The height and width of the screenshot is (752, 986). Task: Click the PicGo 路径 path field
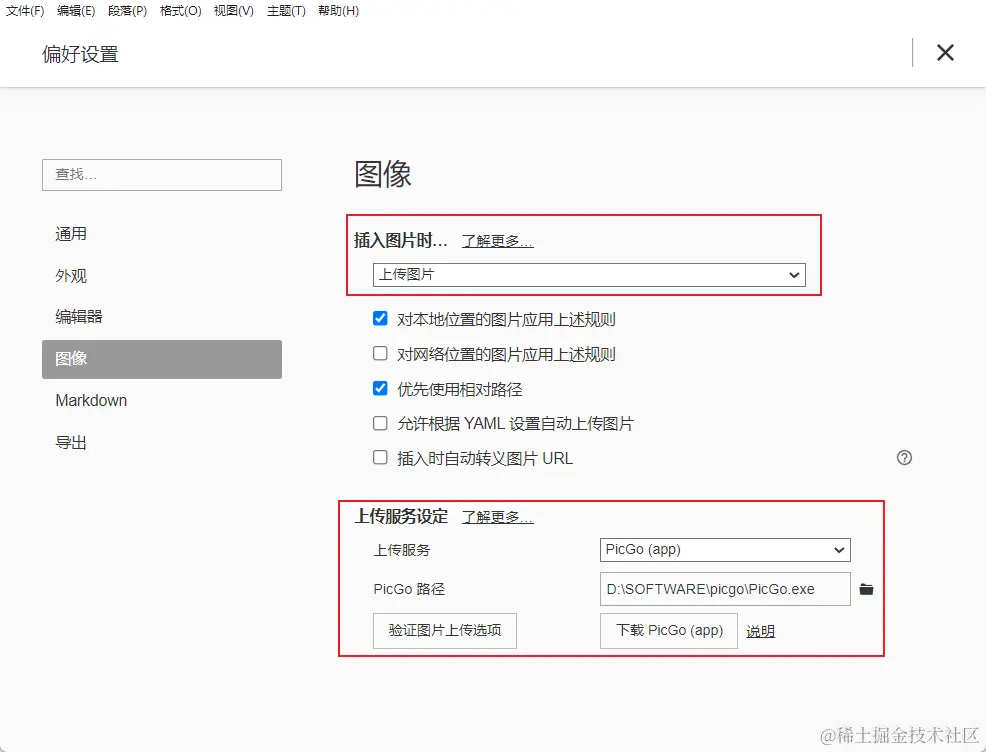[x=725, y=589]
